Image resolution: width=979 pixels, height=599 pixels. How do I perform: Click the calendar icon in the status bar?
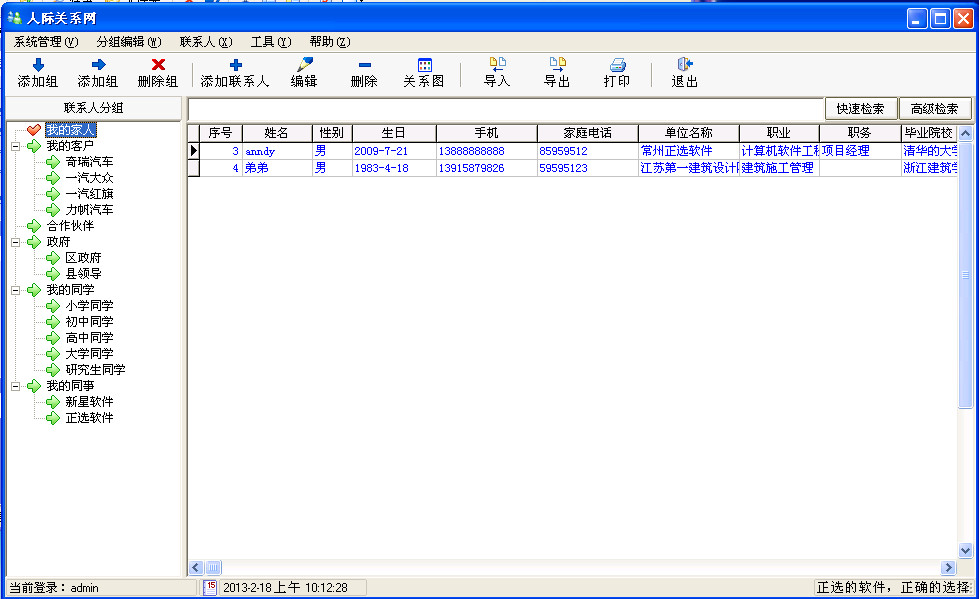[210, 587]
